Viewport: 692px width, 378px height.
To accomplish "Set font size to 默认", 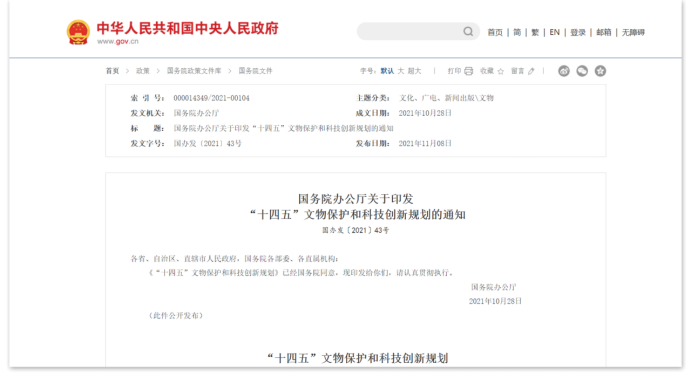I will pyautogui.click(x=387, y=71).
